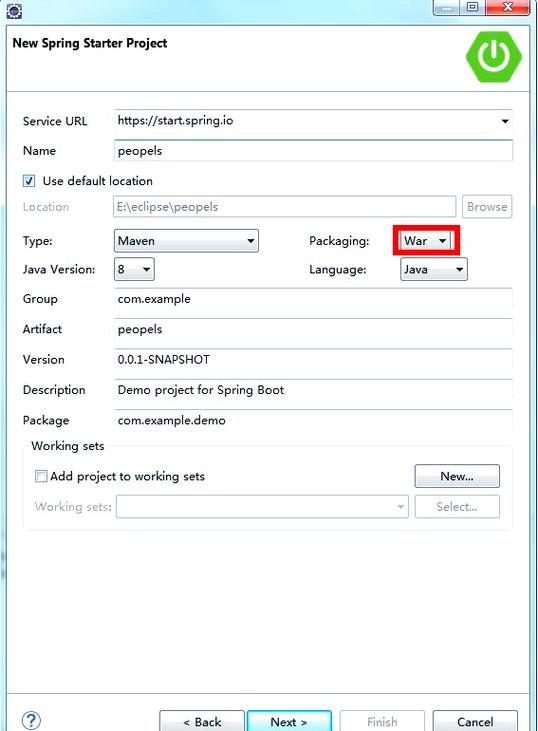Click the help question mark icon
Viewport: 538px width, 731px height.
coord(31,720)
